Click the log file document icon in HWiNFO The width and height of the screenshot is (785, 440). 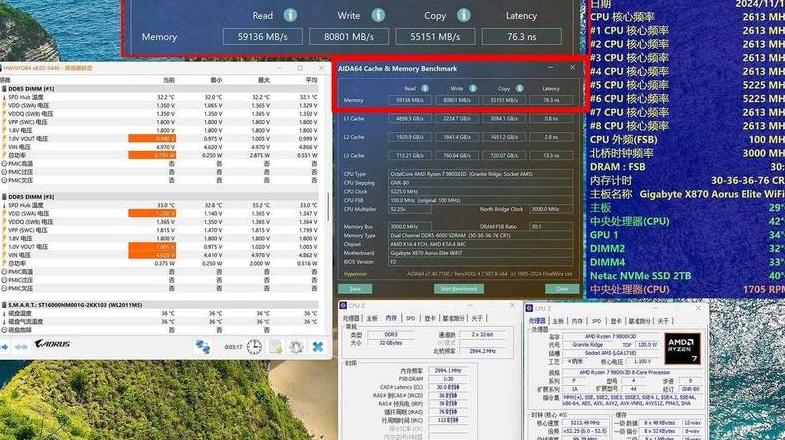[x=276, y=347]
